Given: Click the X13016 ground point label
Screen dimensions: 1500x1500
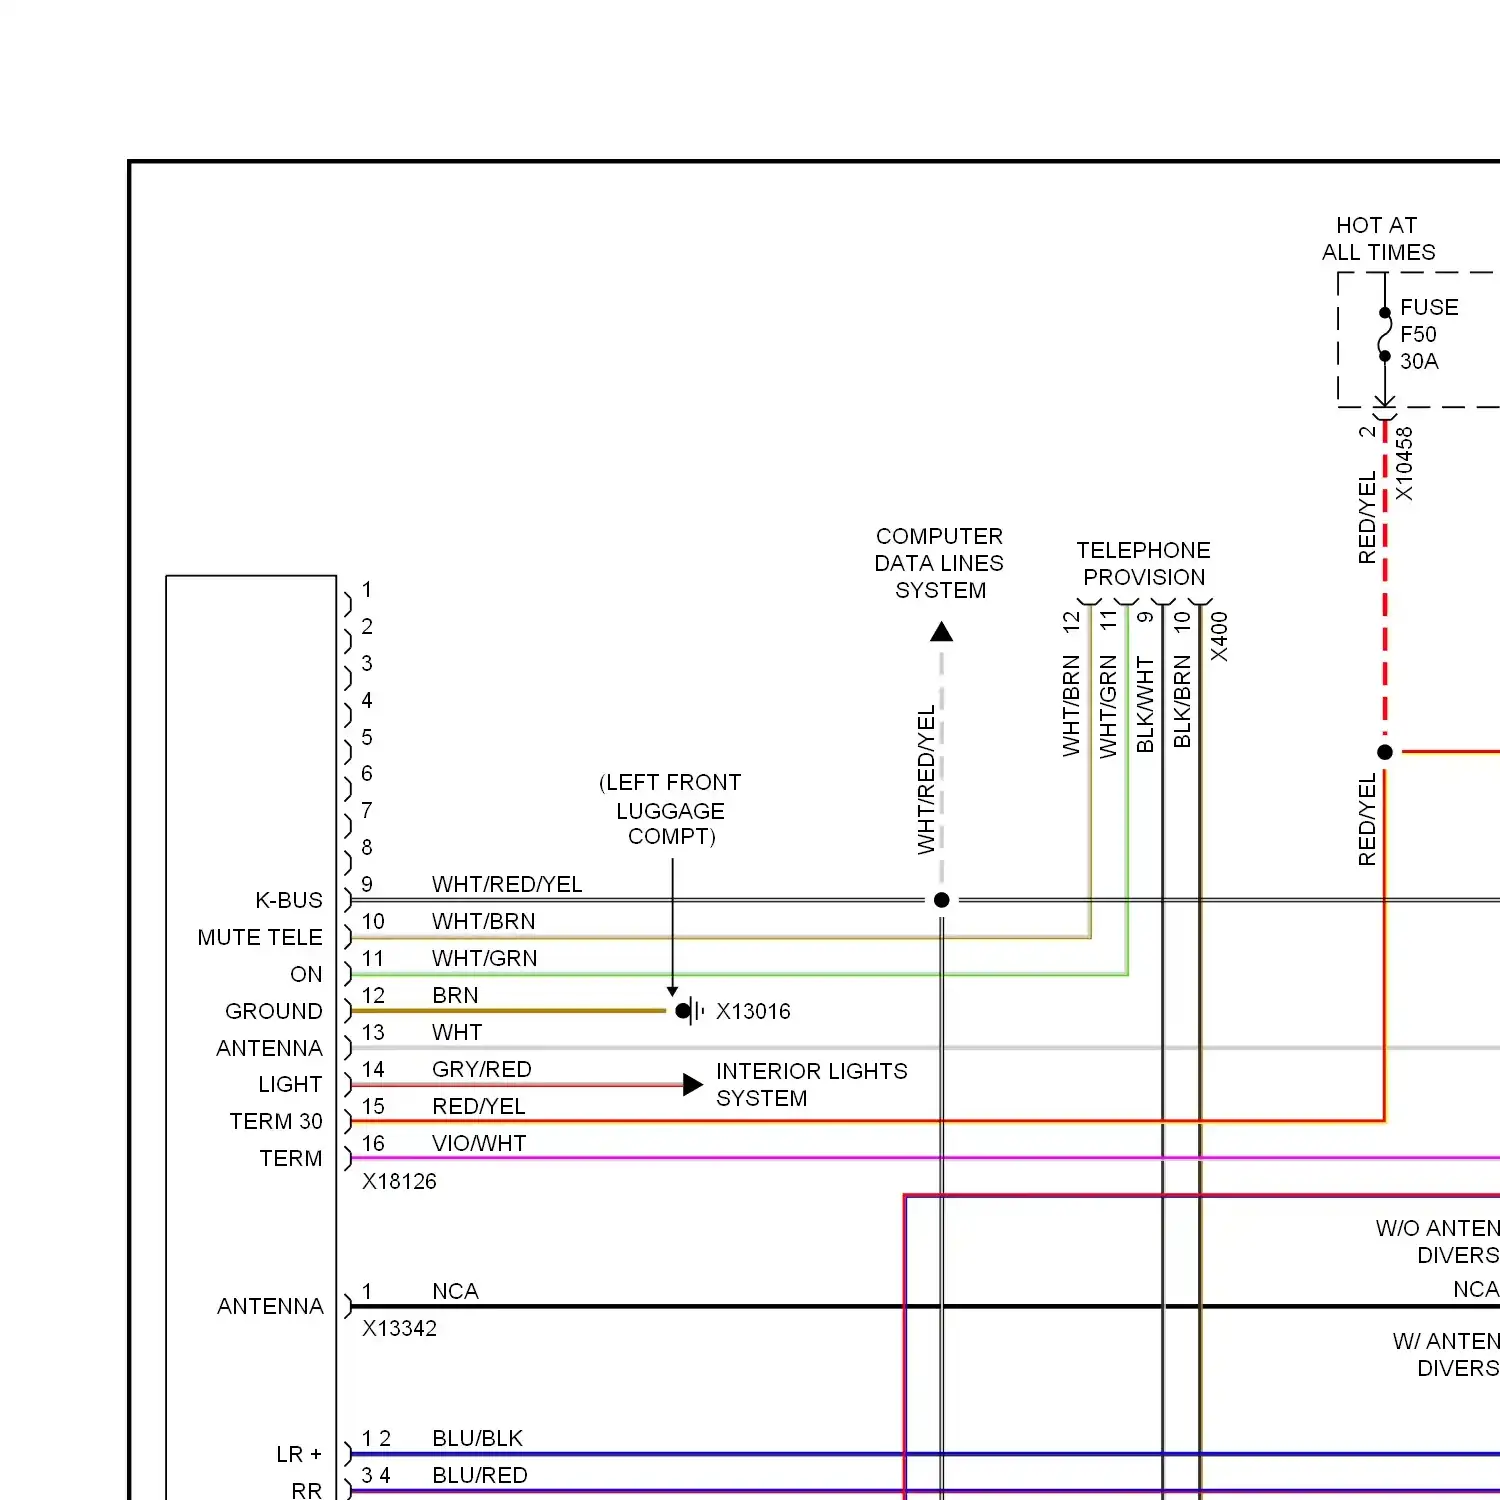Looking at the screenshot, I should 753,1011.
